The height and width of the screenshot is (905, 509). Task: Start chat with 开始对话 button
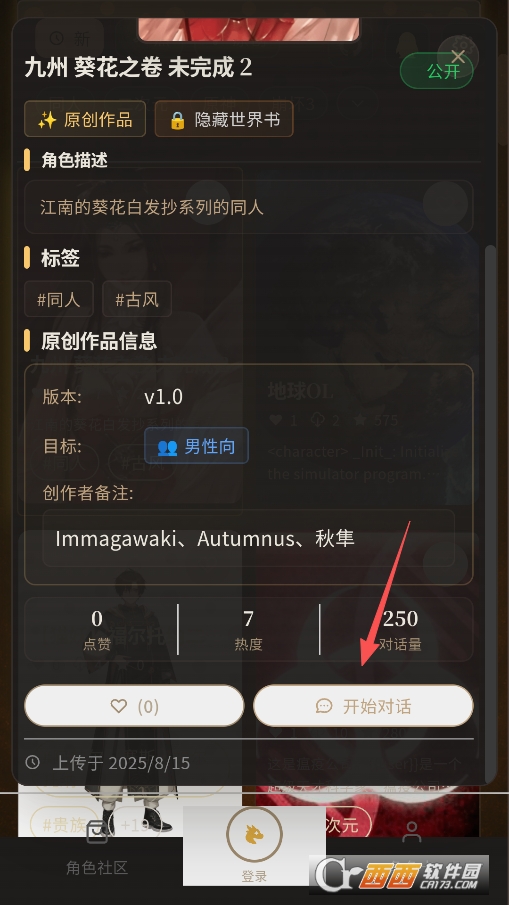click(363, 706)
